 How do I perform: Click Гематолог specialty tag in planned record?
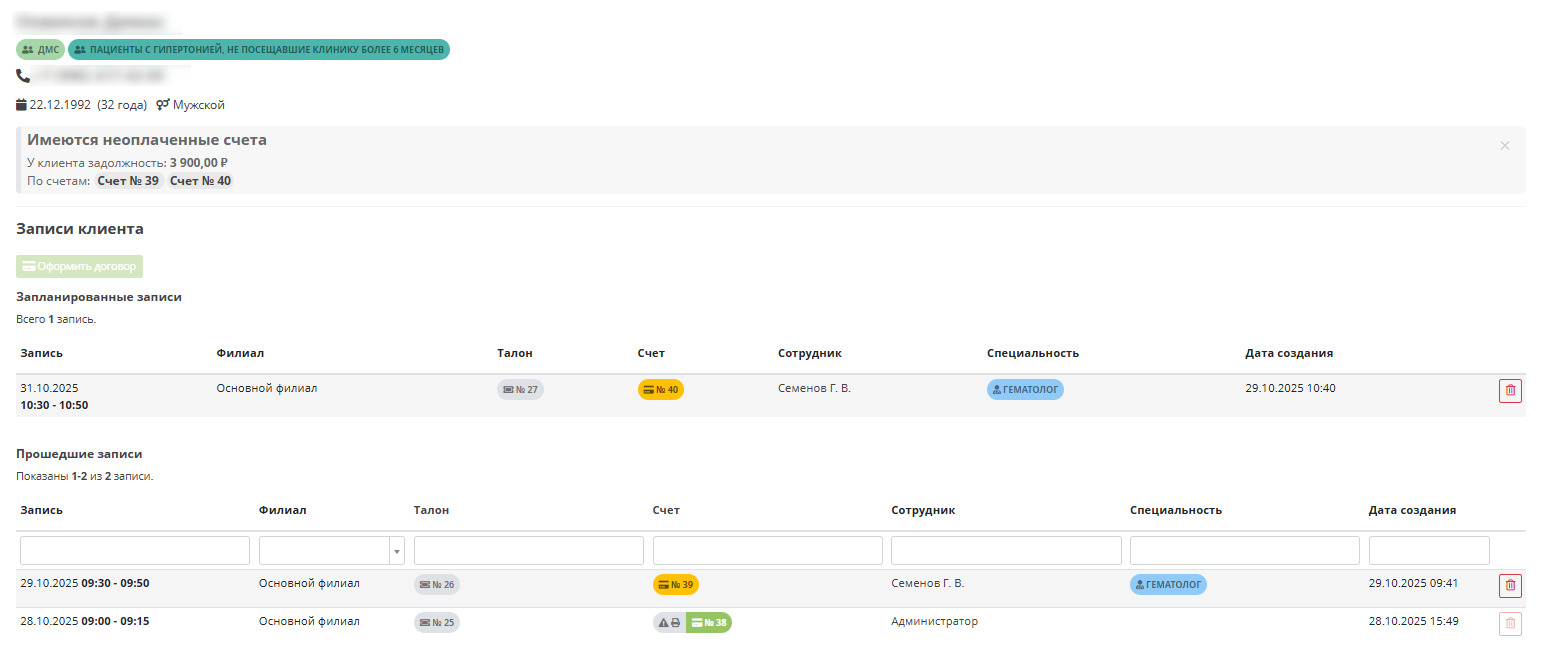(1025, 390)
